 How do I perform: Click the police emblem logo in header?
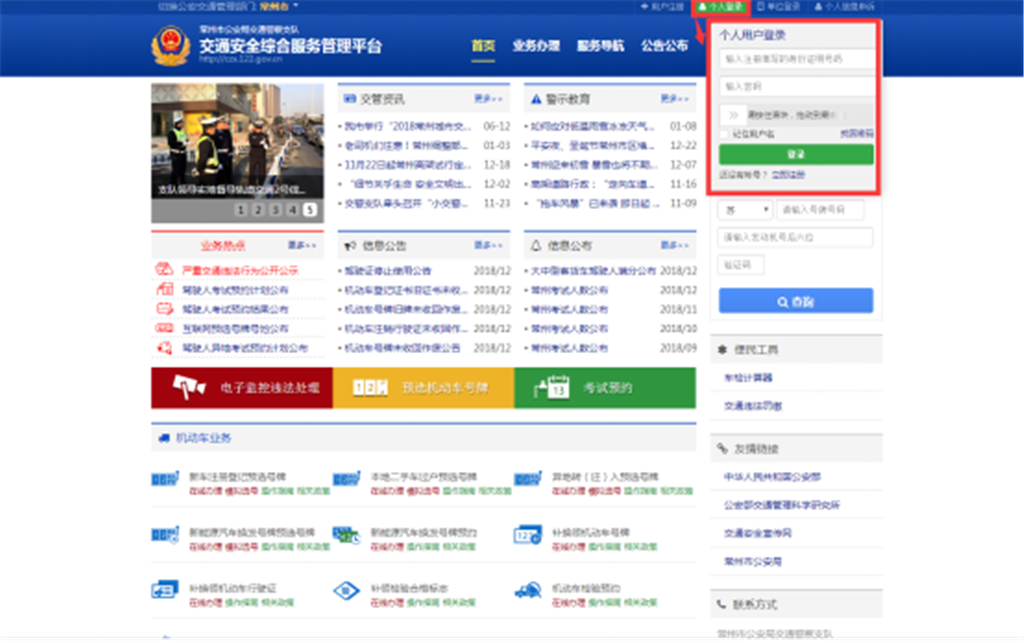click(170, 46)
